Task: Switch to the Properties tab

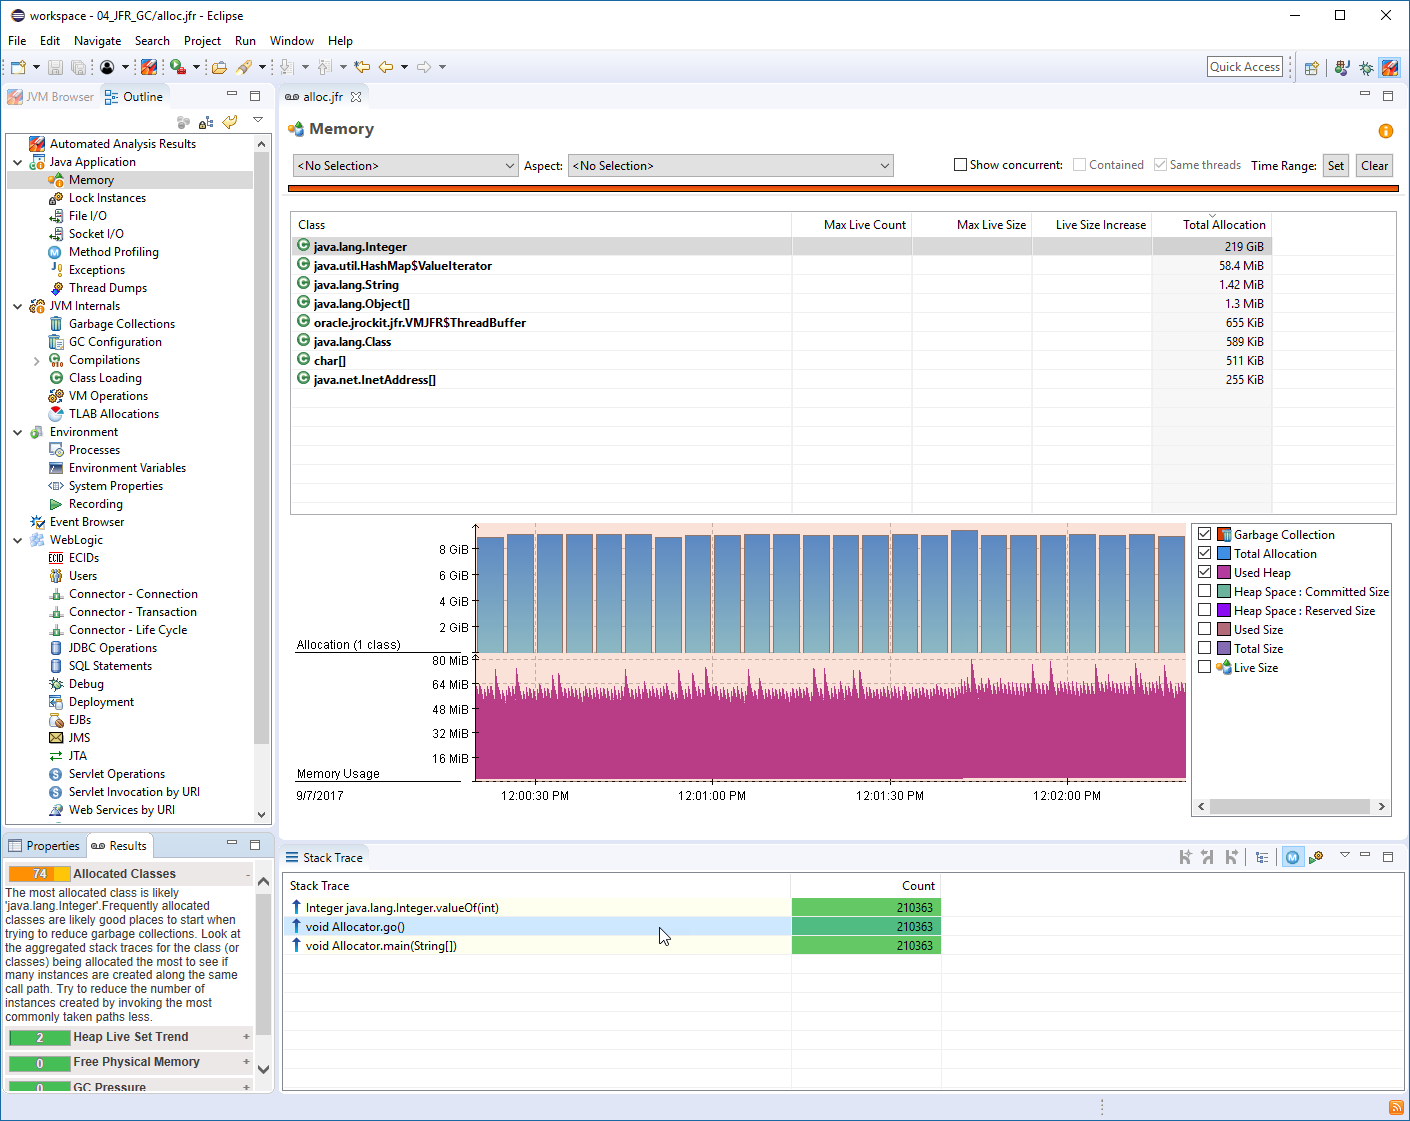Action: (44, 846)
